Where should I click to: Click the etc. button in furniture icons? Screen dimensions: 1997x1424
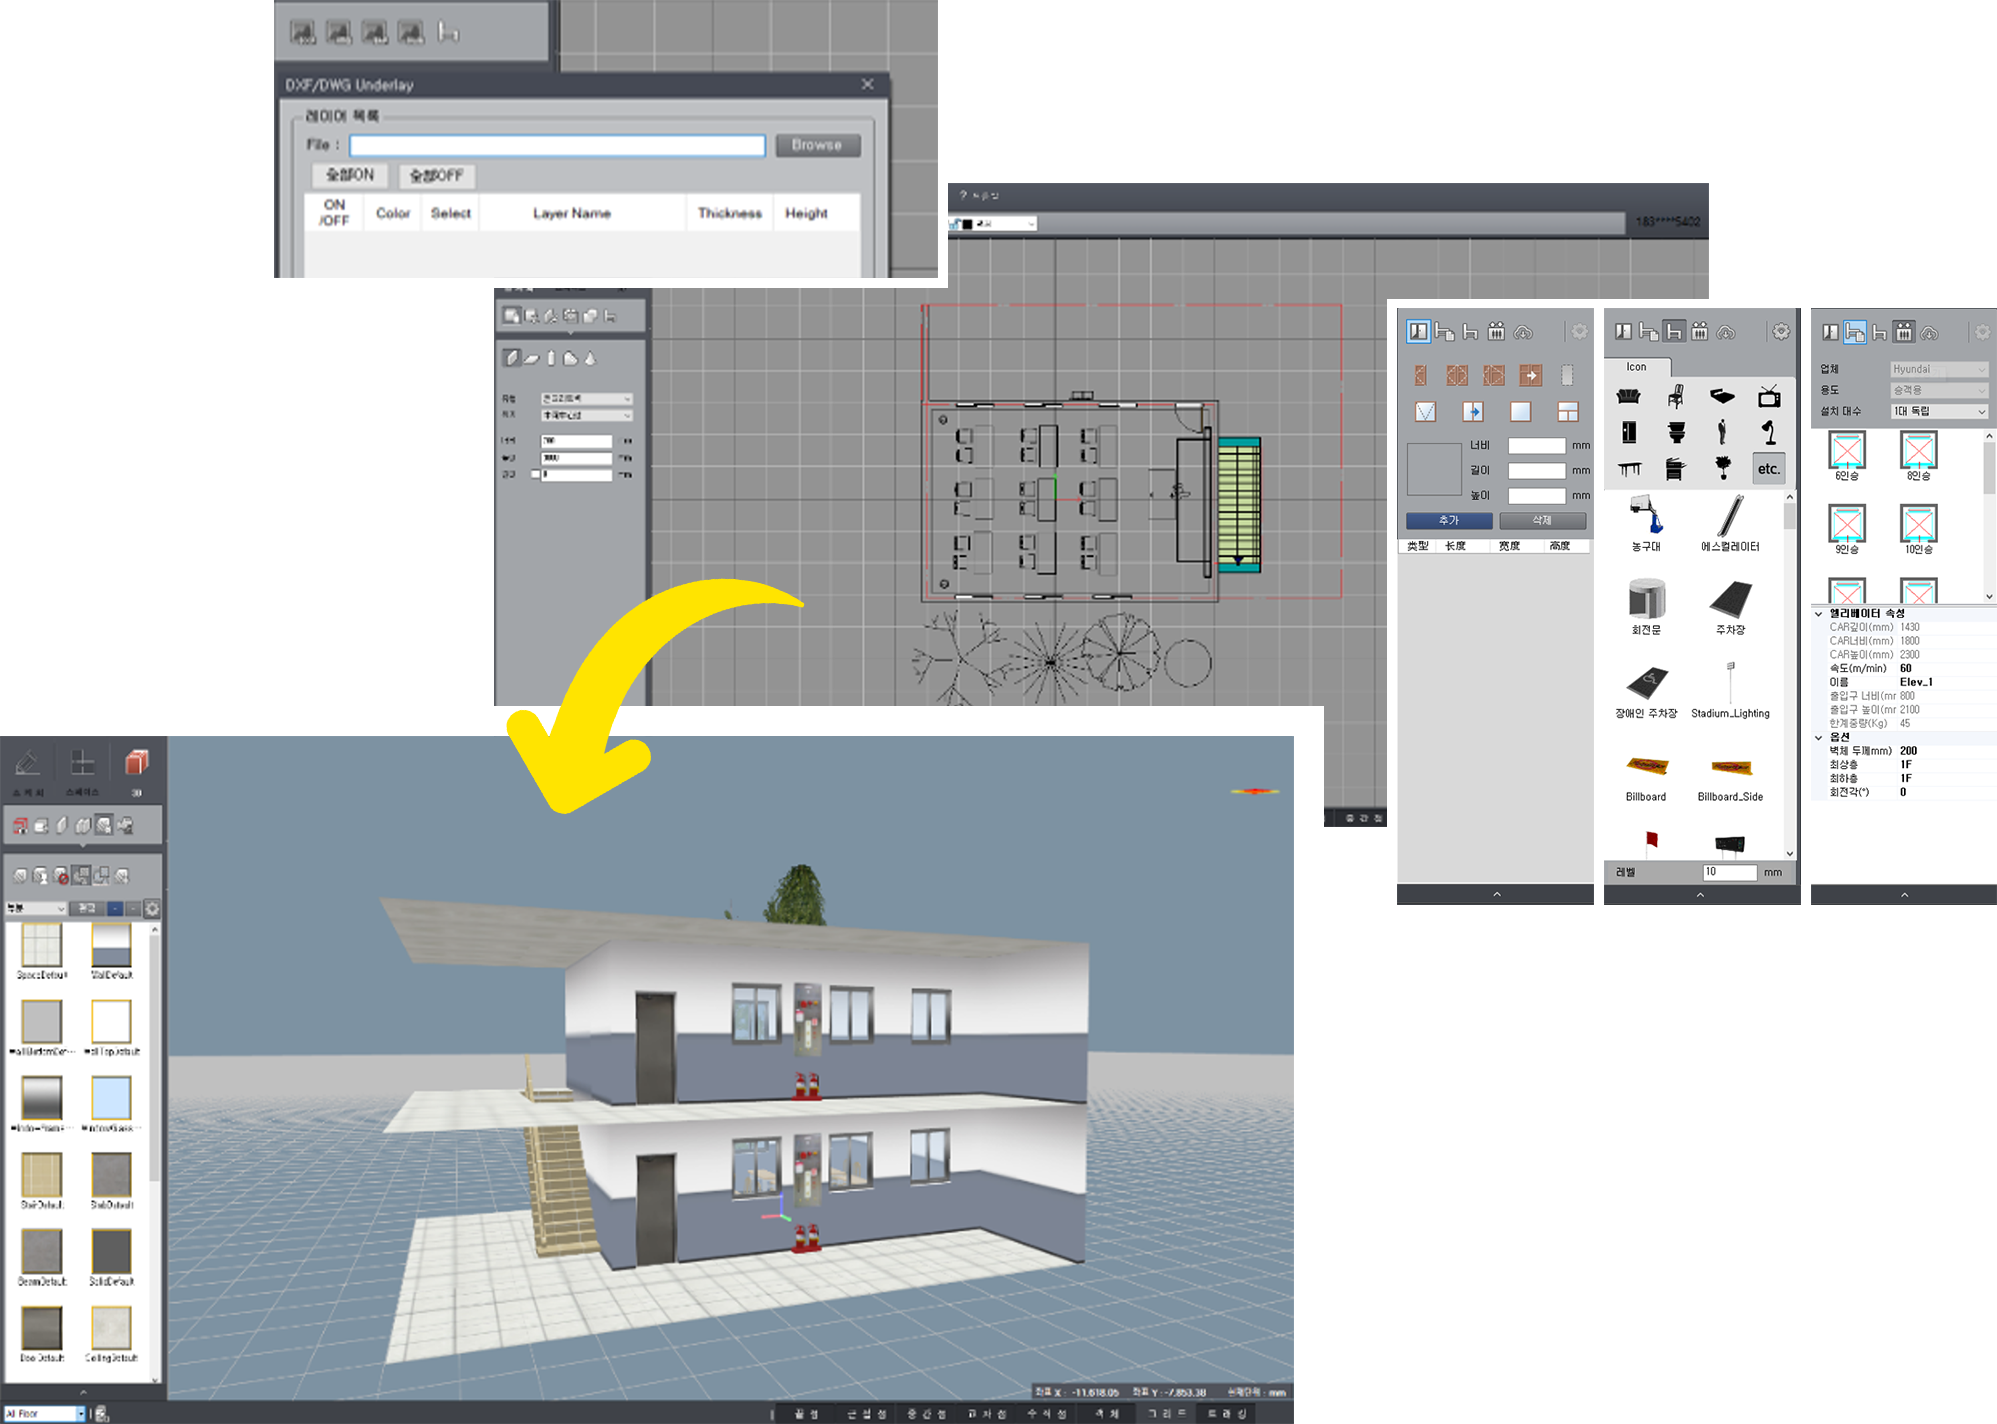pyautogui.click(x=1769, y=469)
